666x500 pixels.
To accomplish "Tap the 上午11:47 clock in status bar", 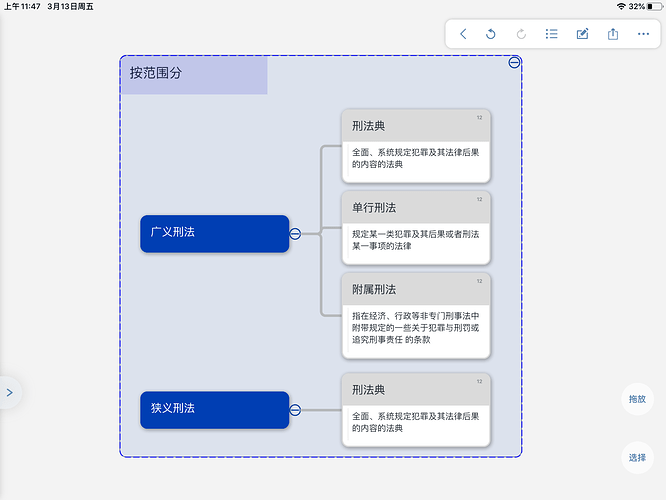I will (22, 6).
